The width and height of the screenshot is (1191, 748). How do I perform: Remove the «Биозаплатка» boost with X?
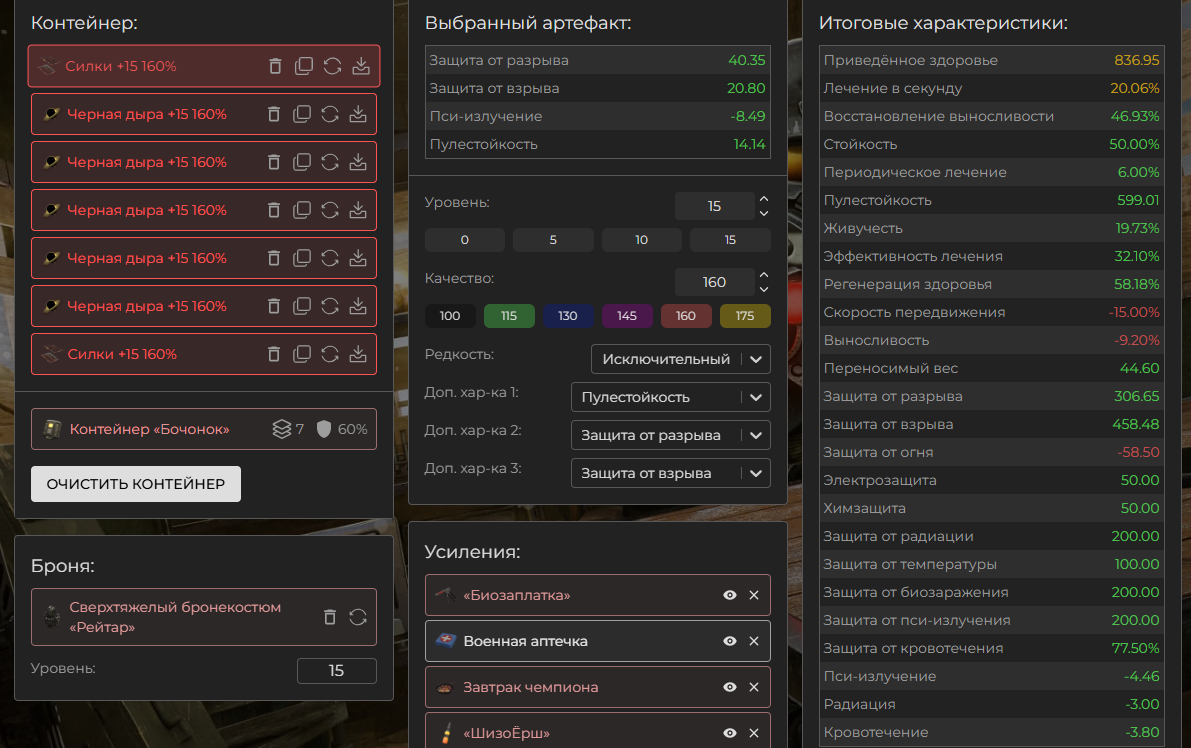click(x=754, y=595)
